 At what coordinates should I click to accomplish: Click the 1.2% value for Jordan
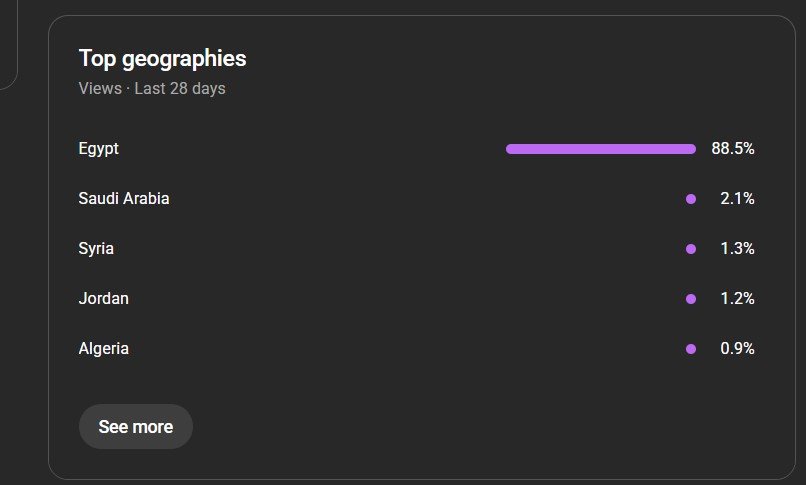(737, 299)
